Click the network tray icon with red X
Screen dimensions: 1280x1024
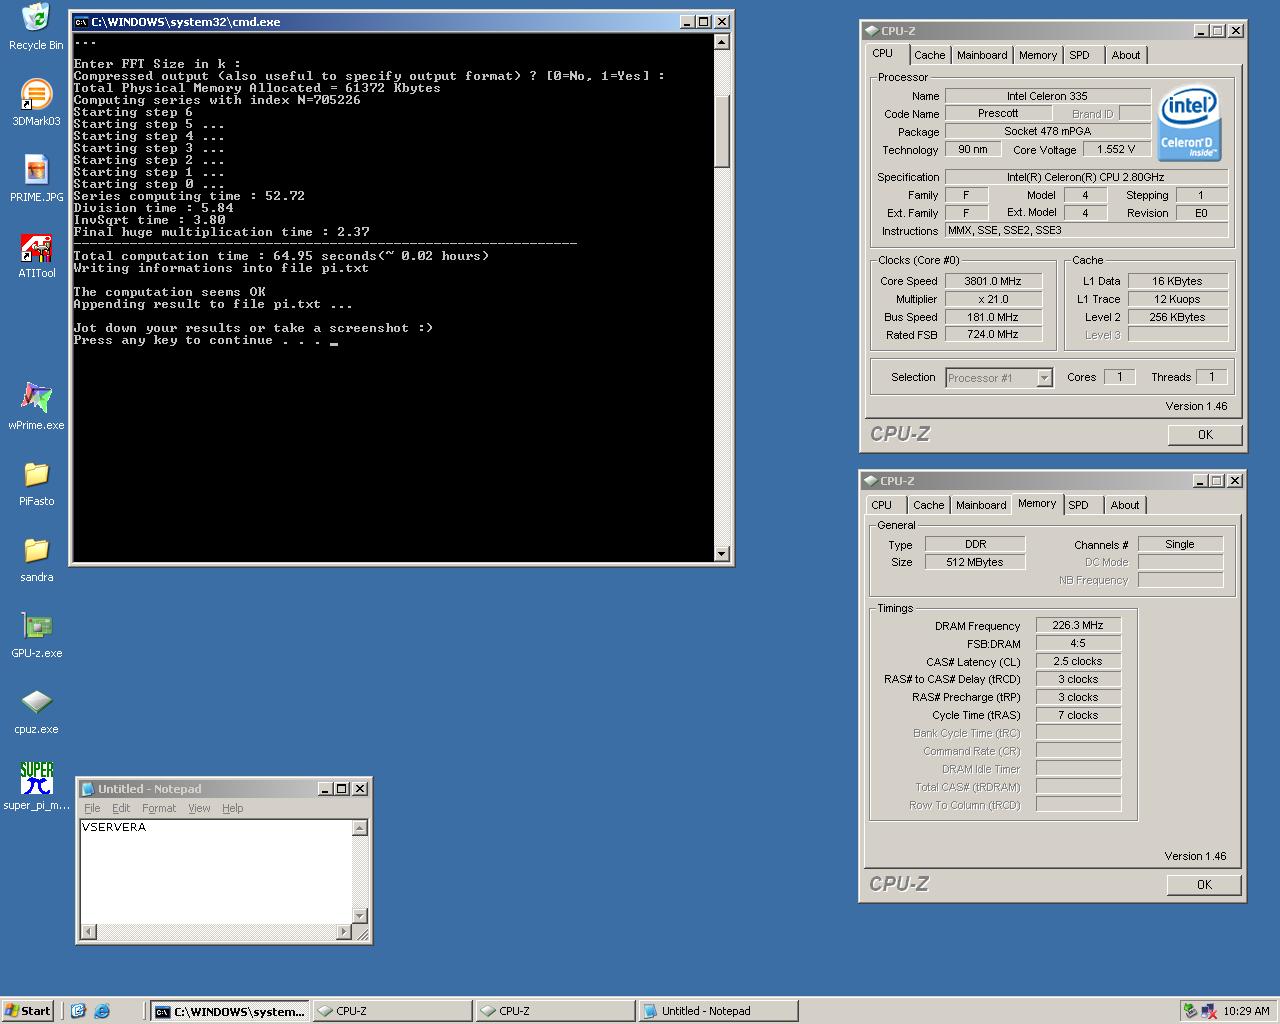pos(1209,1011)
